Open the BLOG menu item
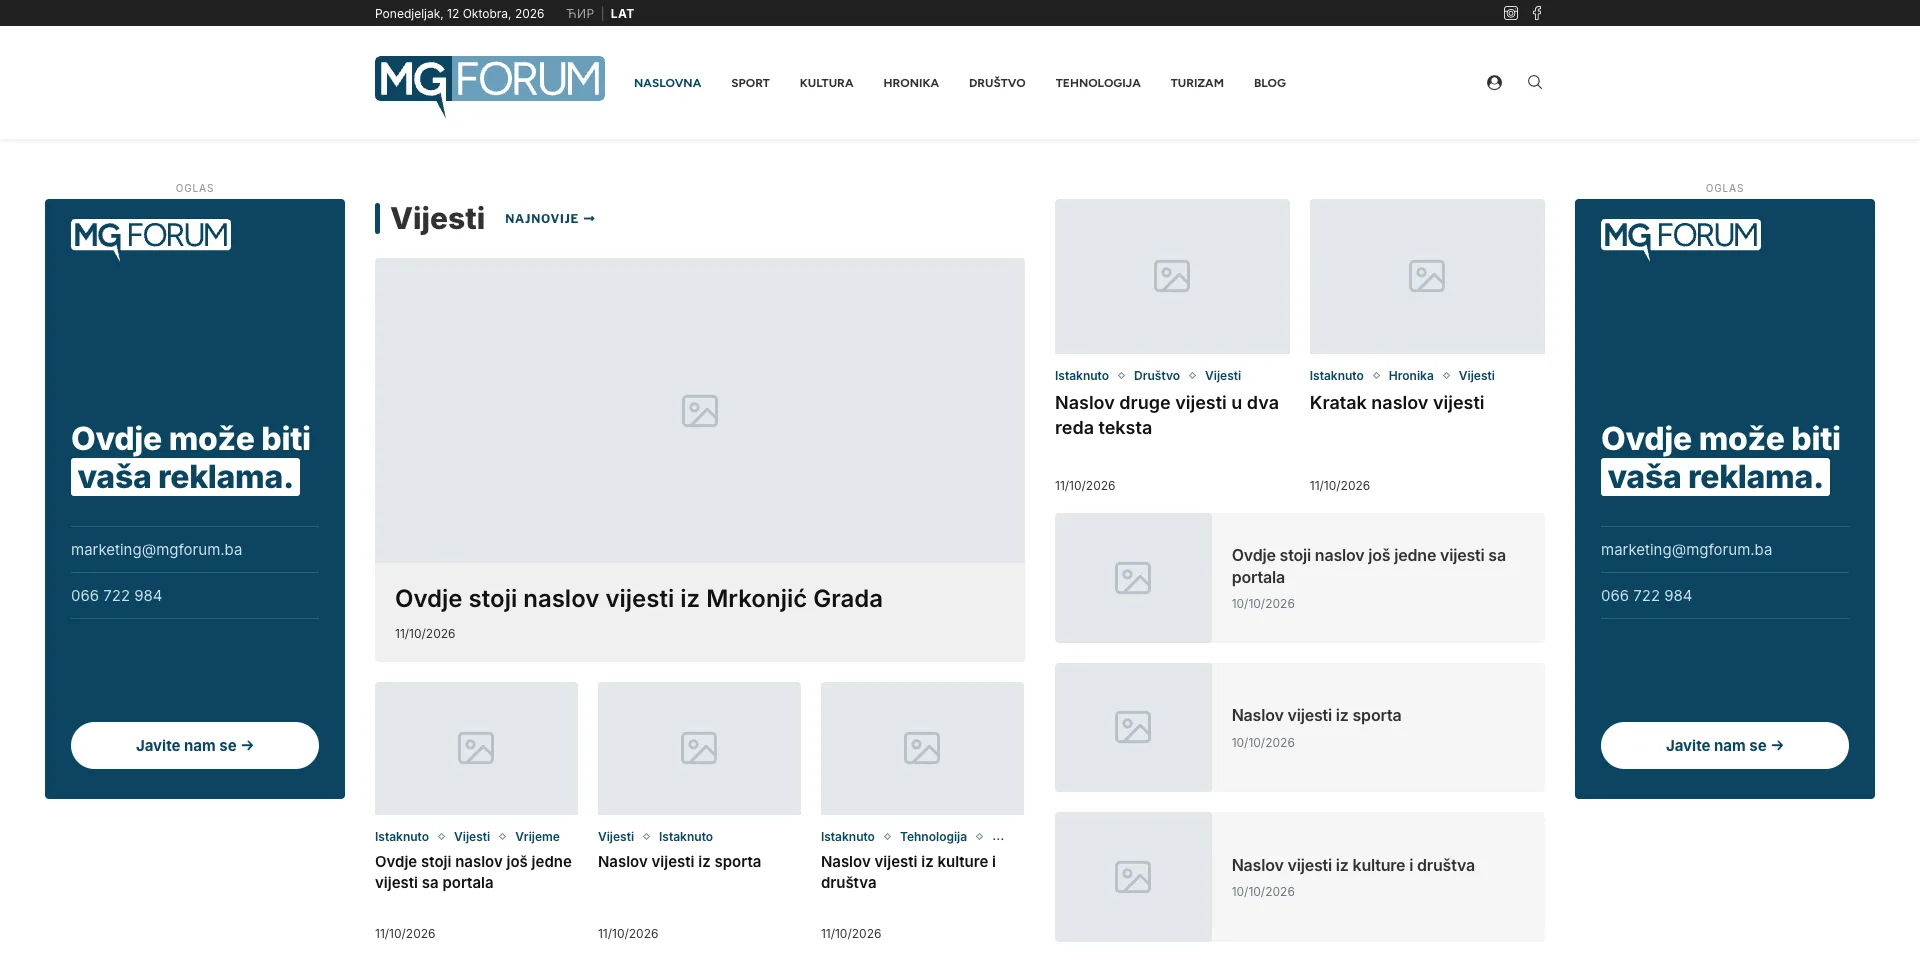Screen dimensions: 1920x960 click(1270, 83)
